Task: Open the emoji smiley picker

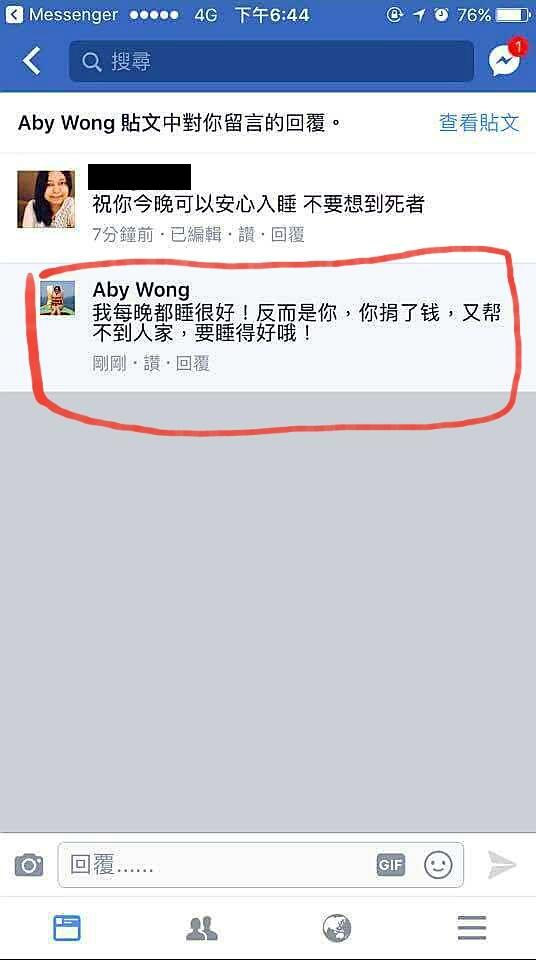Action: 439,865
